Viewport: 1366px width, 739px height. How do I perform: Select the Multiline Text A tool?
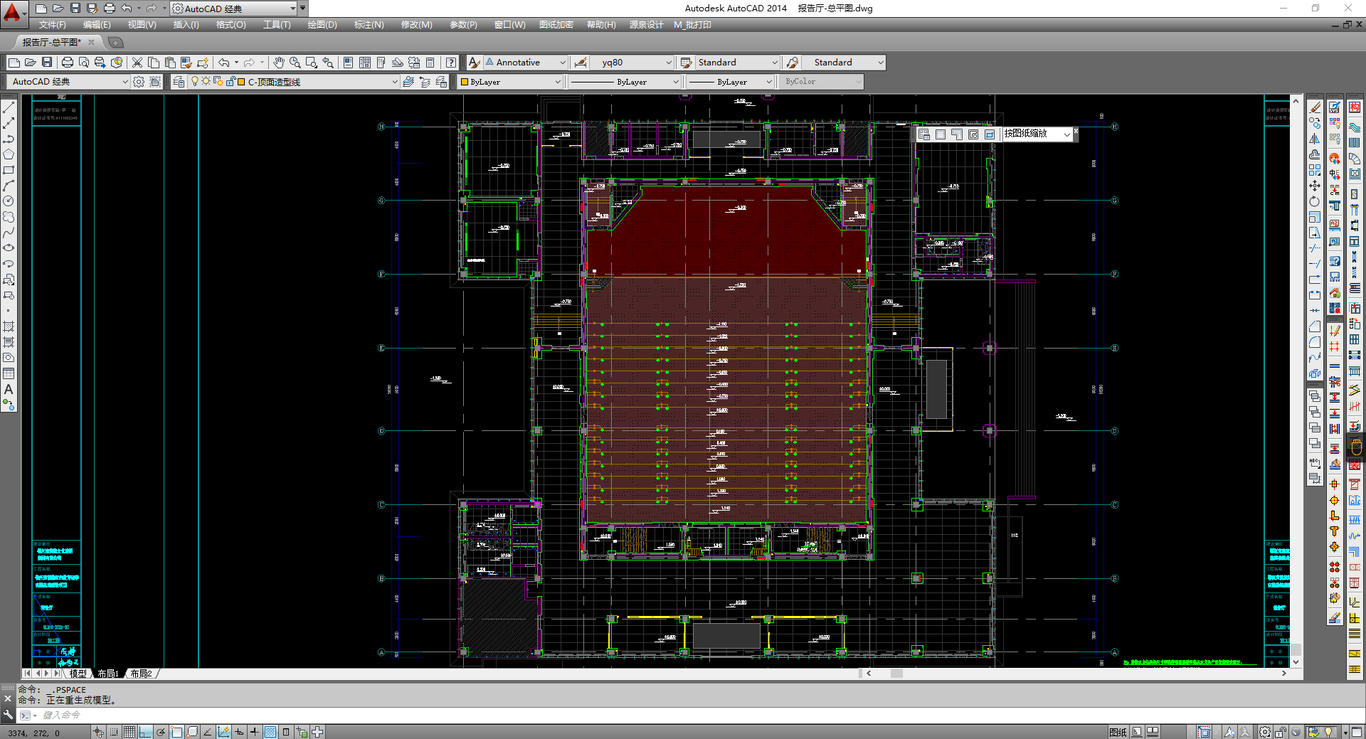[x=9, y=389]
